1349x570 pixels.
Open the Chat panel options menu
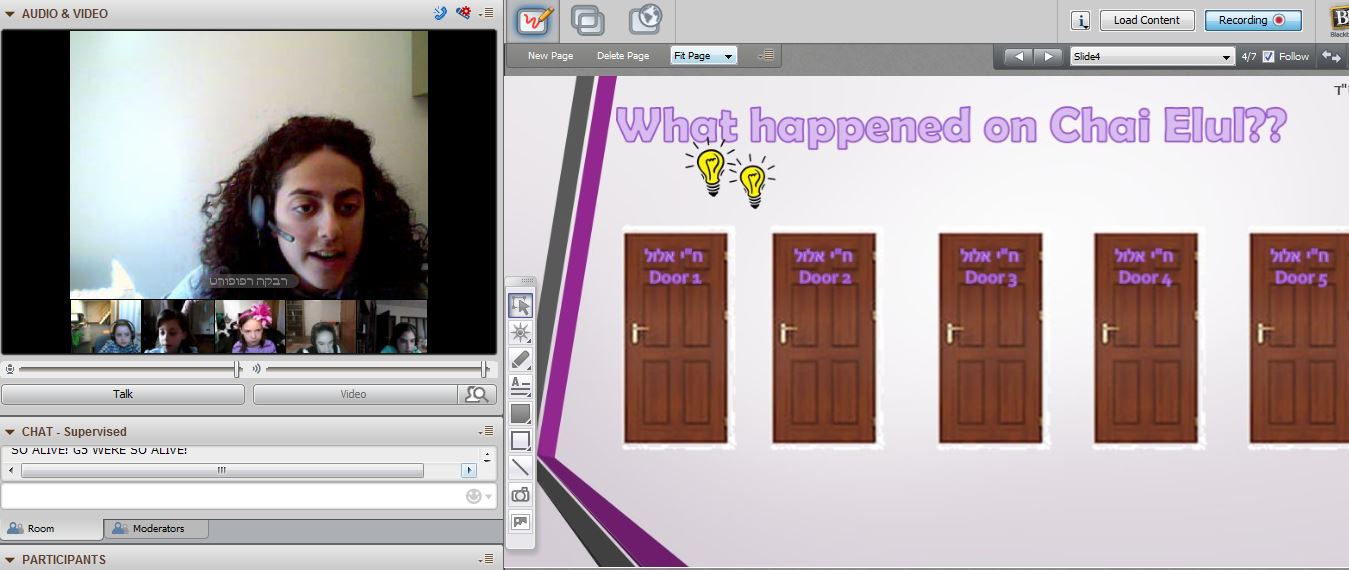pyautogui.click(x=486, y=432)
